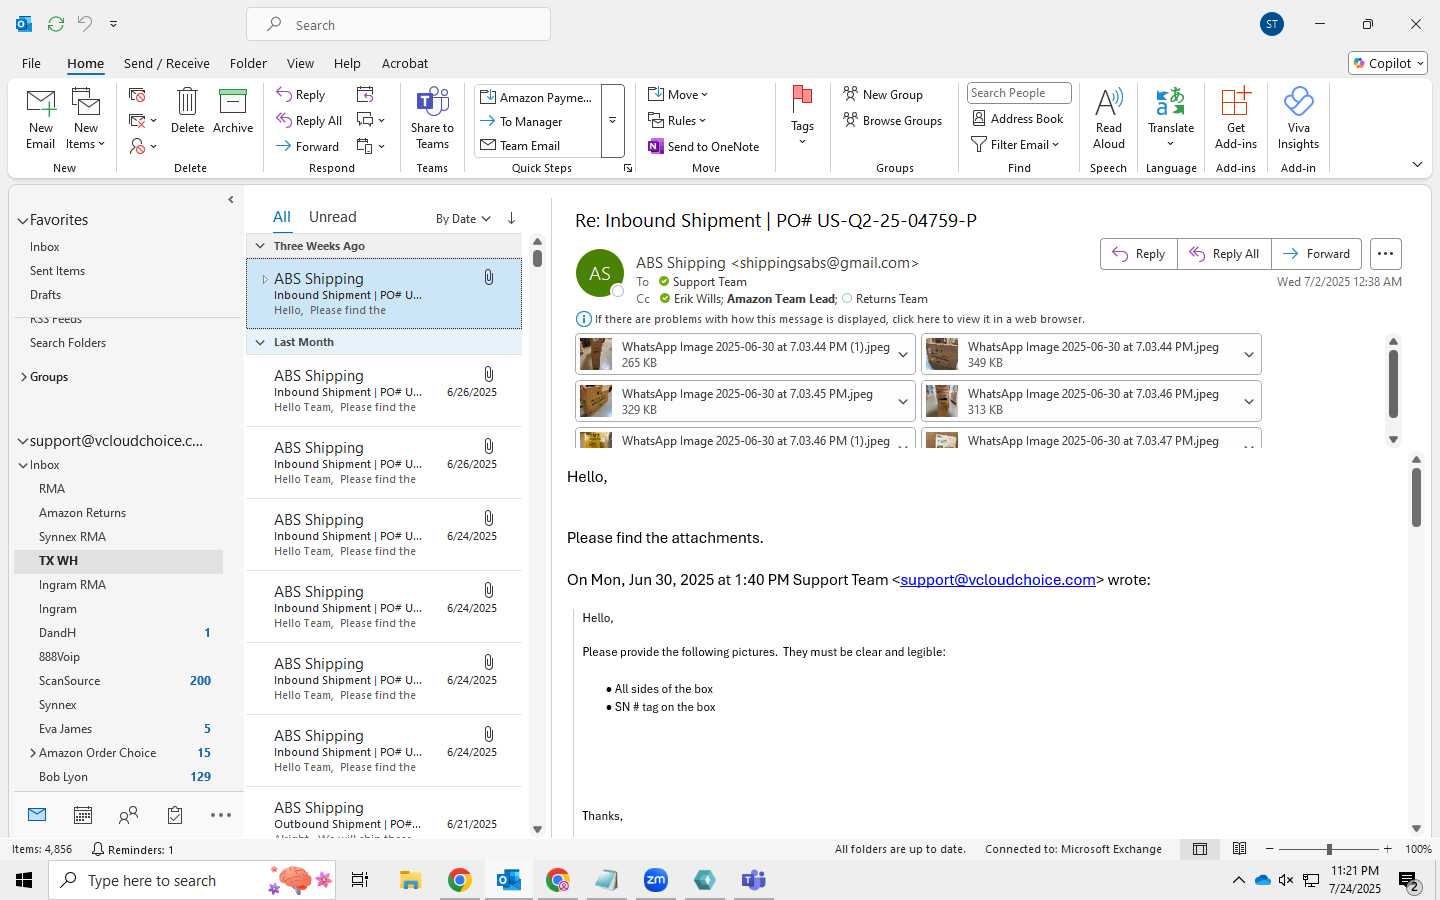
Task: Switch to People view in navigation bar
Action: pos(128,815)
